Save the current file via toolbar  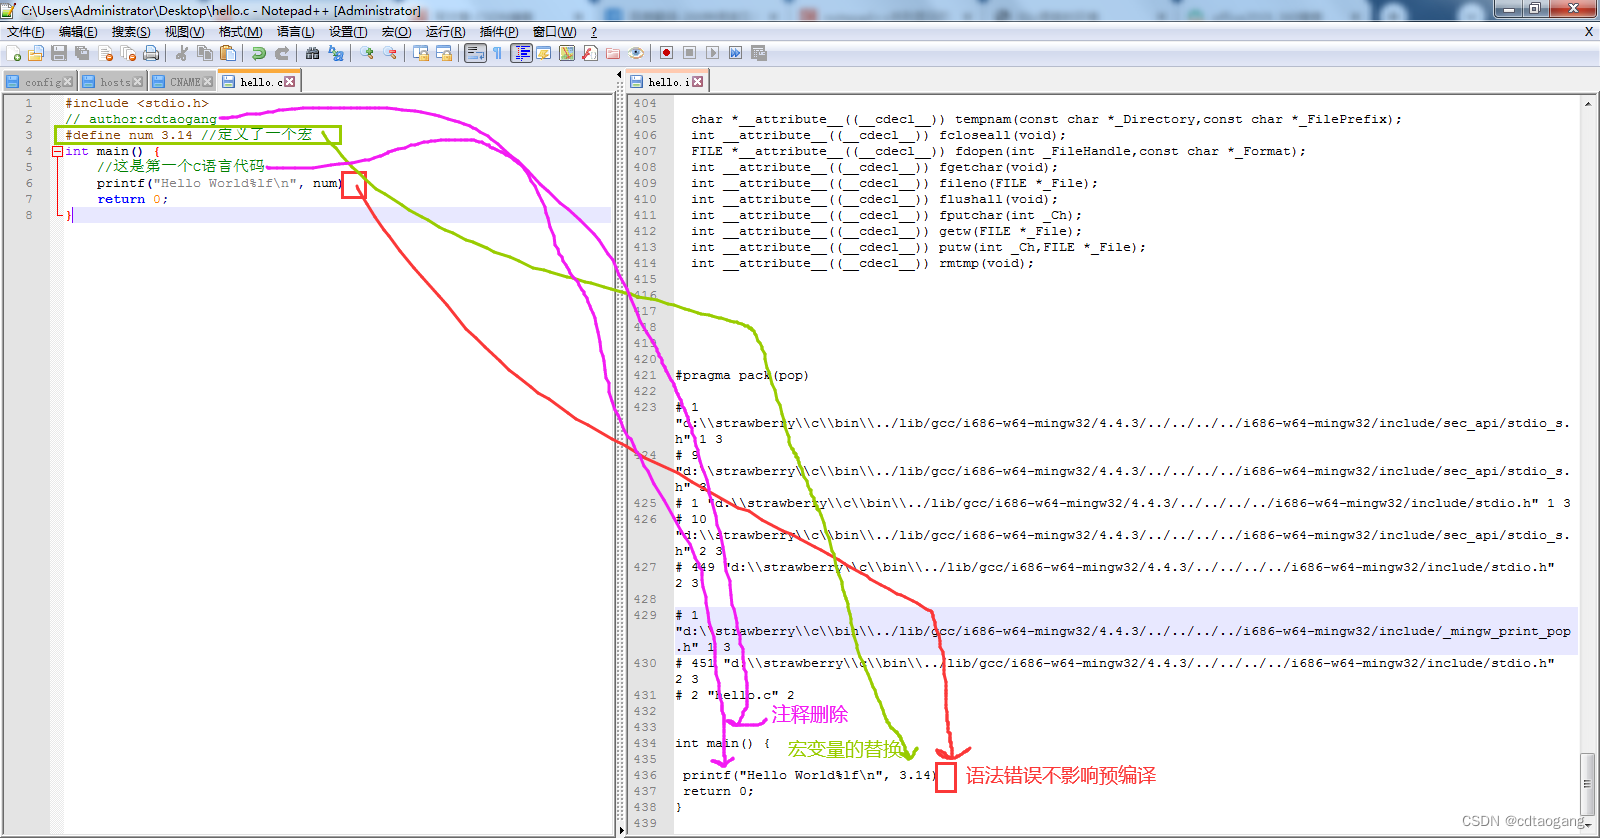59,53
